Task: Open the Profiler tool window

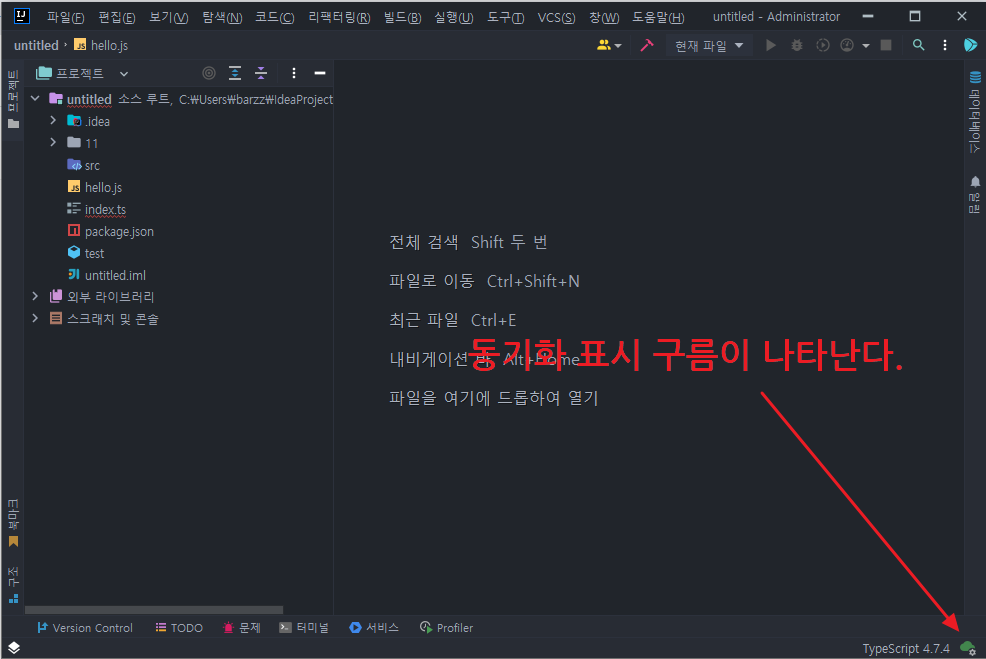Action: click(446, 628)
